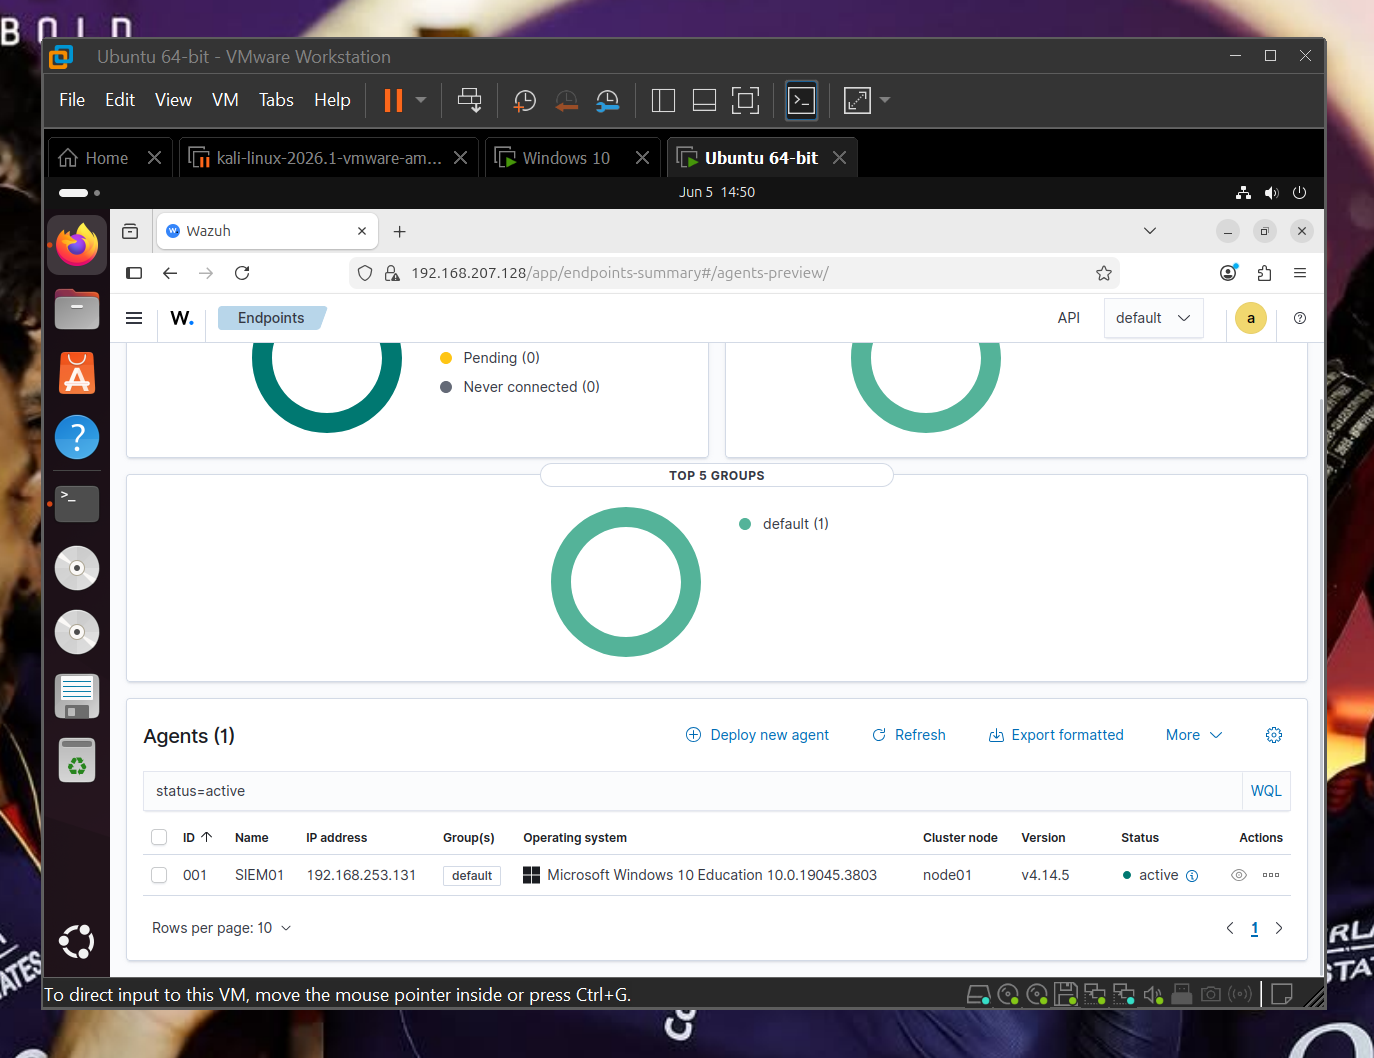Viewport: 1374px width, 1058px height.
Task: Change the Rows per page setting
Action: 222,928
